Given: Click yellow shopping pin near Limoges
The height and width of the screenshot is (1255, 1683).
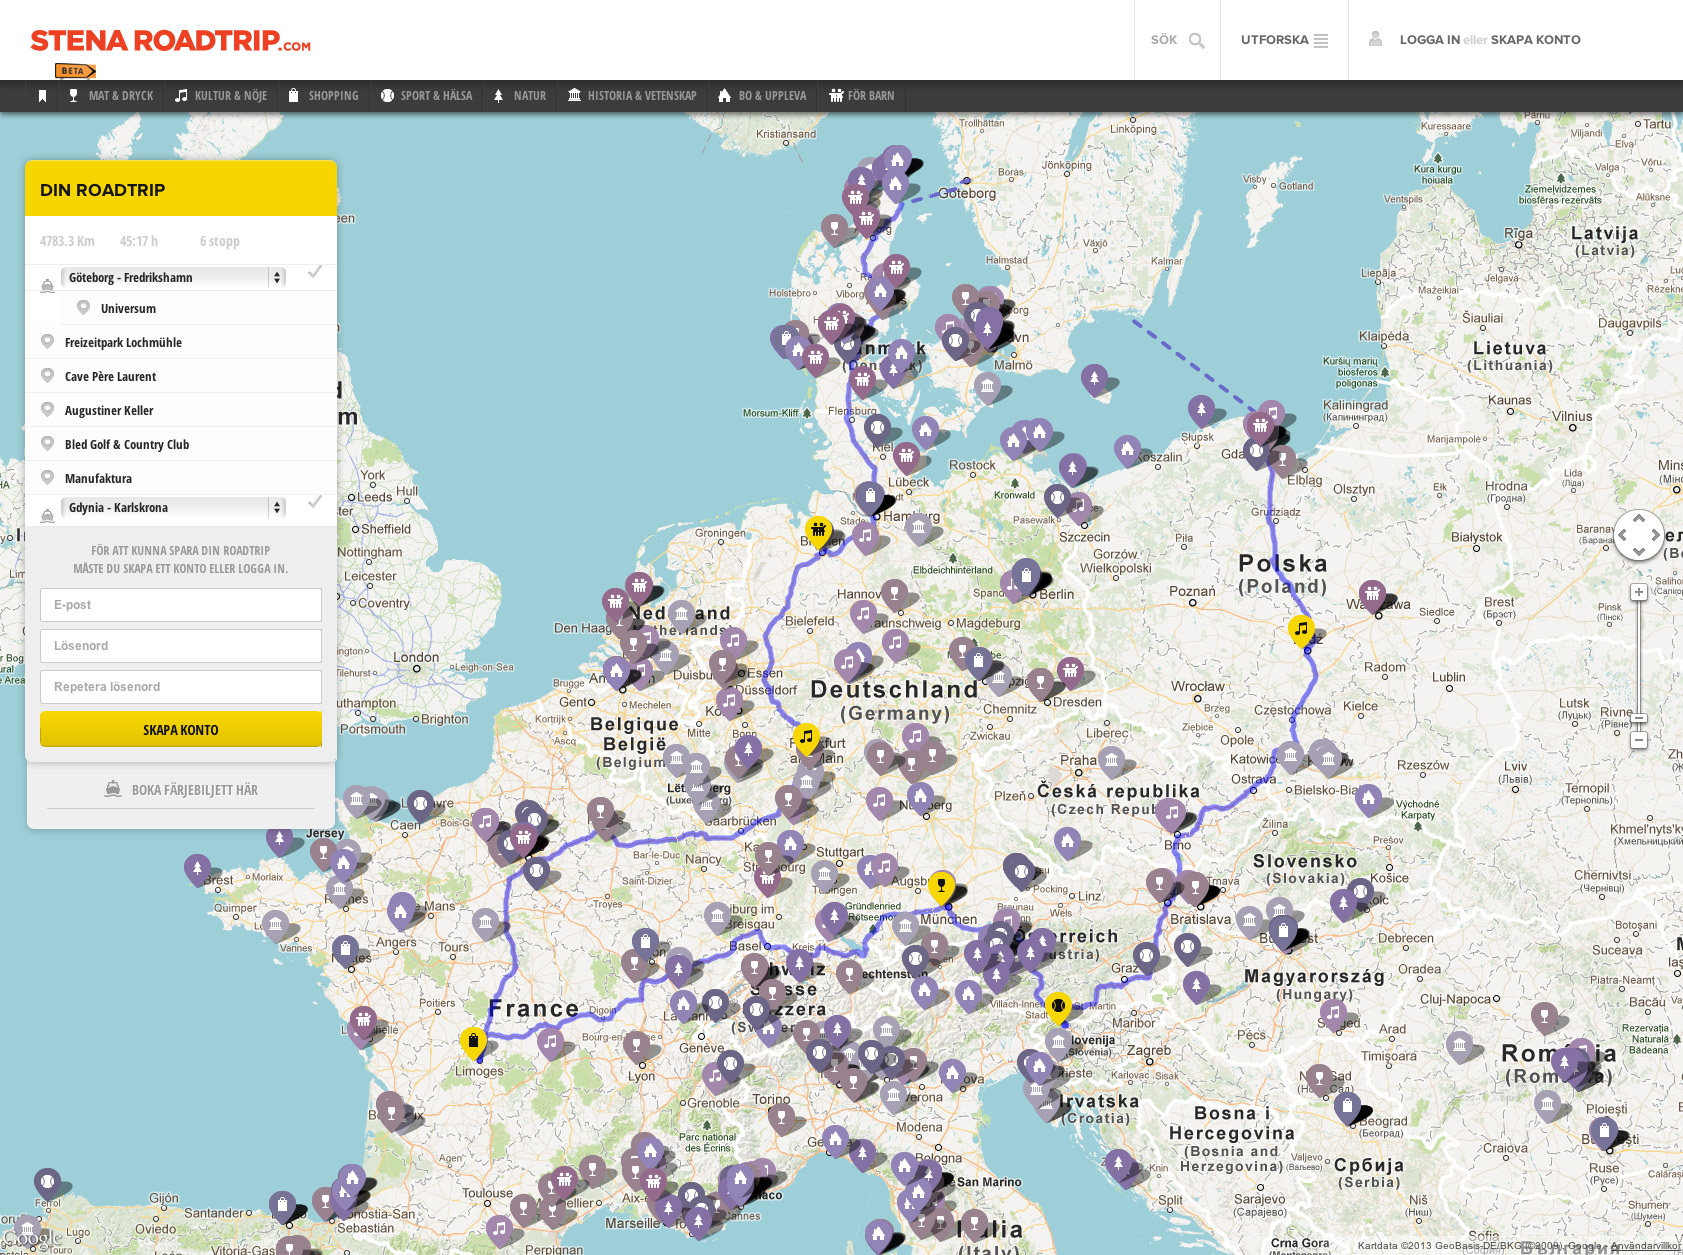Looking at the screenshot, I should (473, 1041).
